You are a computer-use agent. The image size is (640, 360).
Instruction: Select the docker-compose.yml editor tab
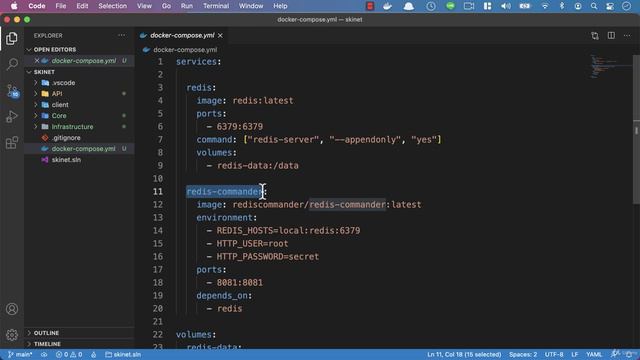(182, 36)
